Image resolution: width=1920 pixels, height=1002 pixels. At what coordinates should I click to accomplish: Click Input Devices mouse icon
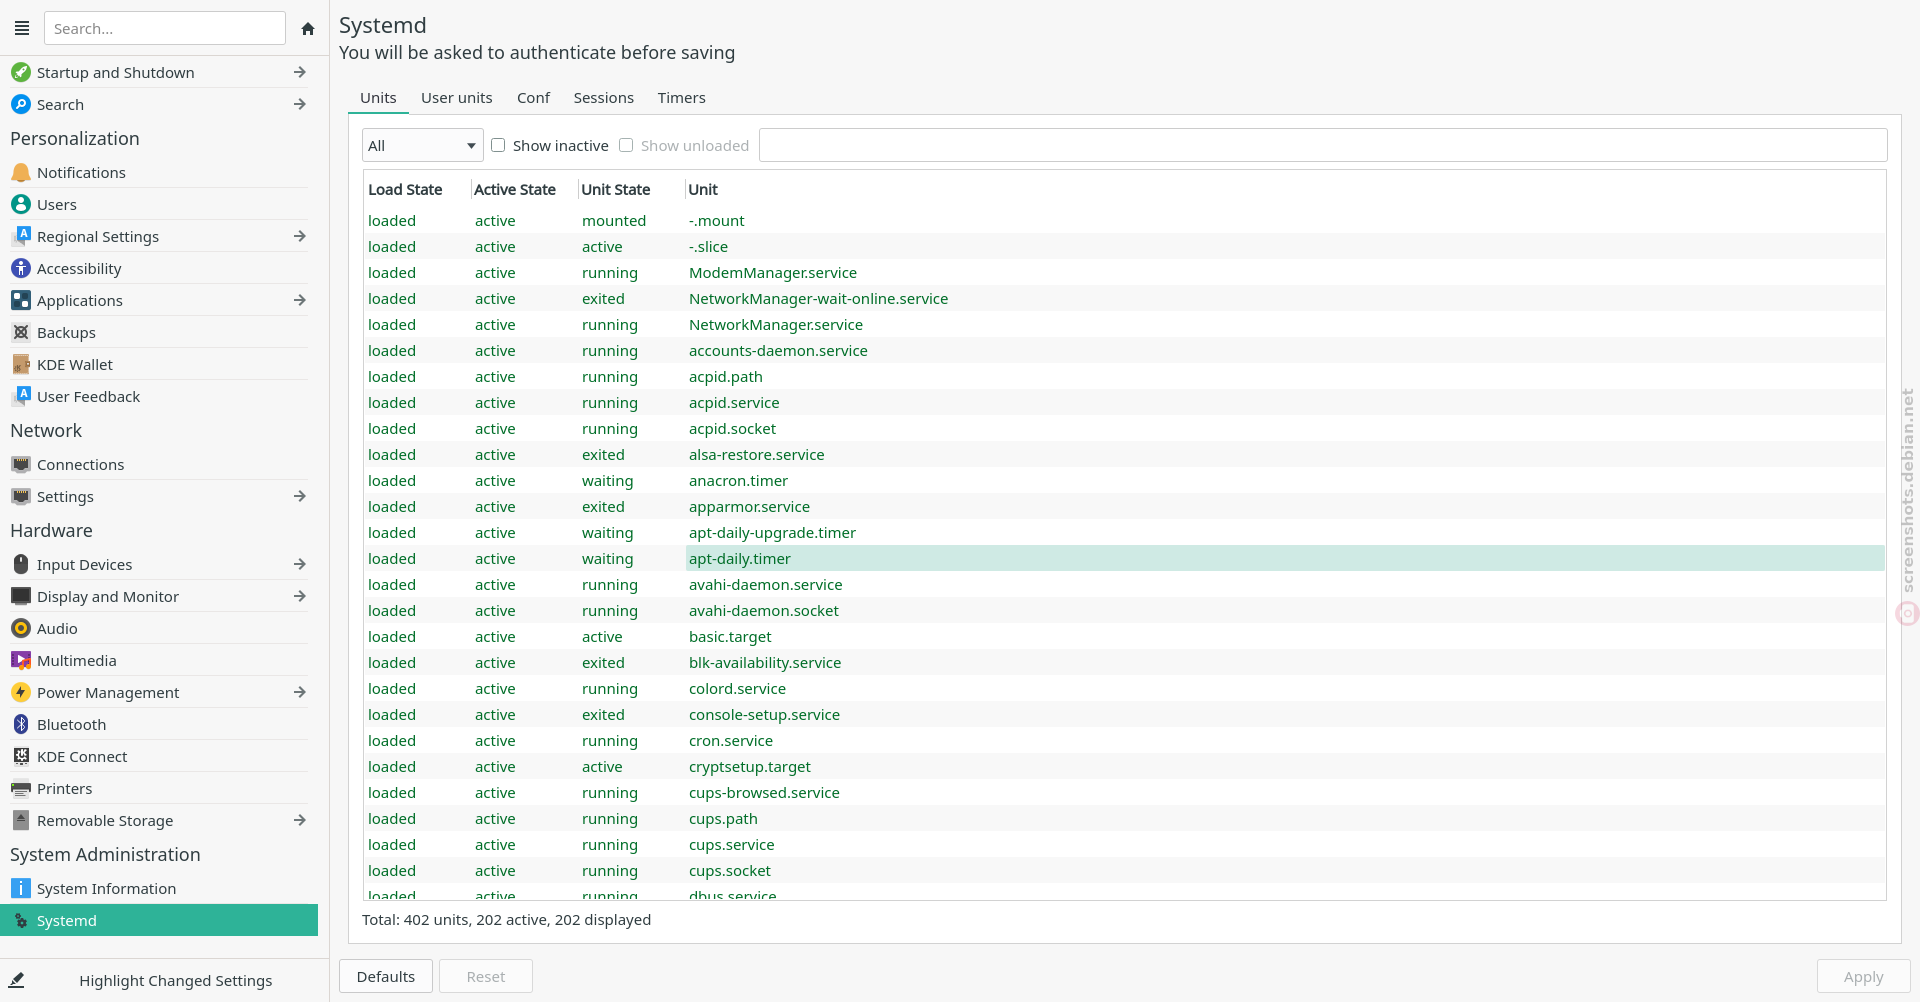click(21, 564)
